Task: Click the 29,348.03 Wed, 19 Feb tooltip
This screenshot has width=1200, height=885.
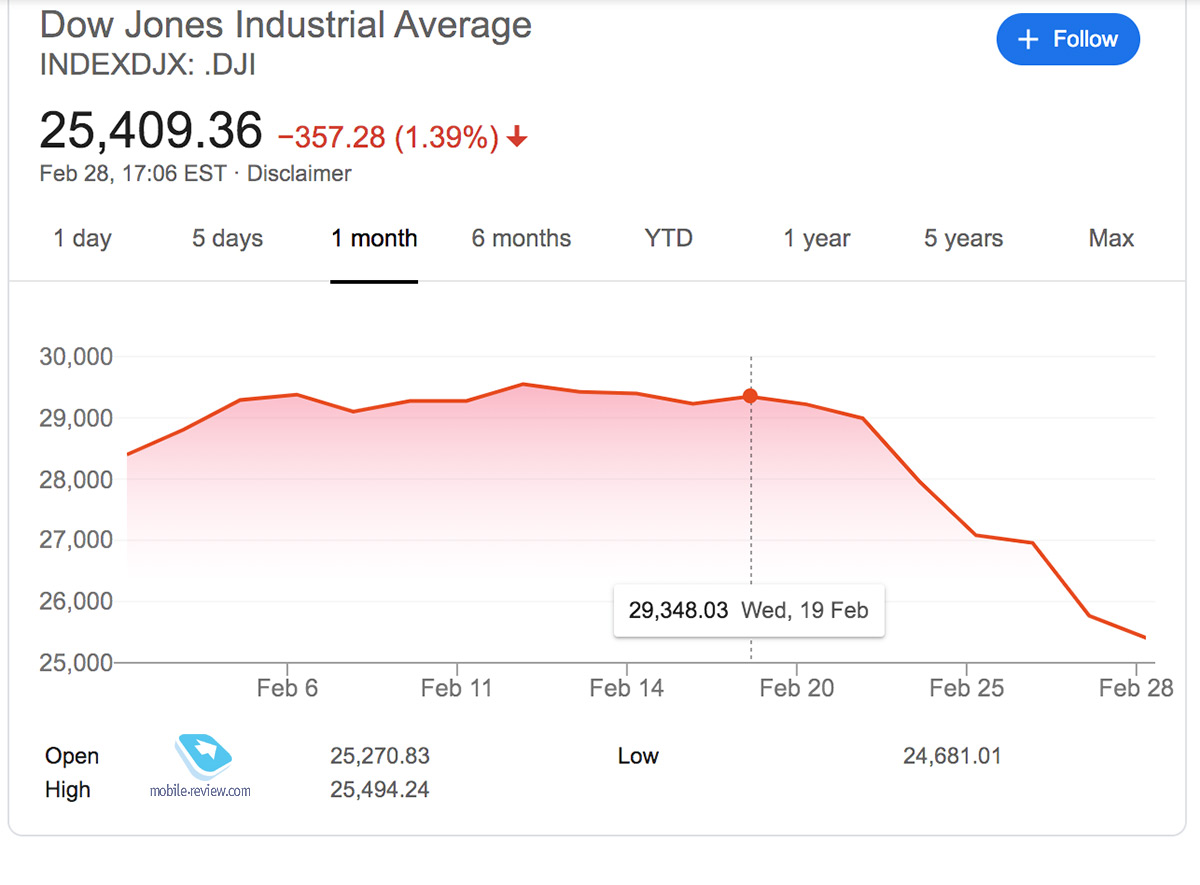Action: tap(749, 610)
